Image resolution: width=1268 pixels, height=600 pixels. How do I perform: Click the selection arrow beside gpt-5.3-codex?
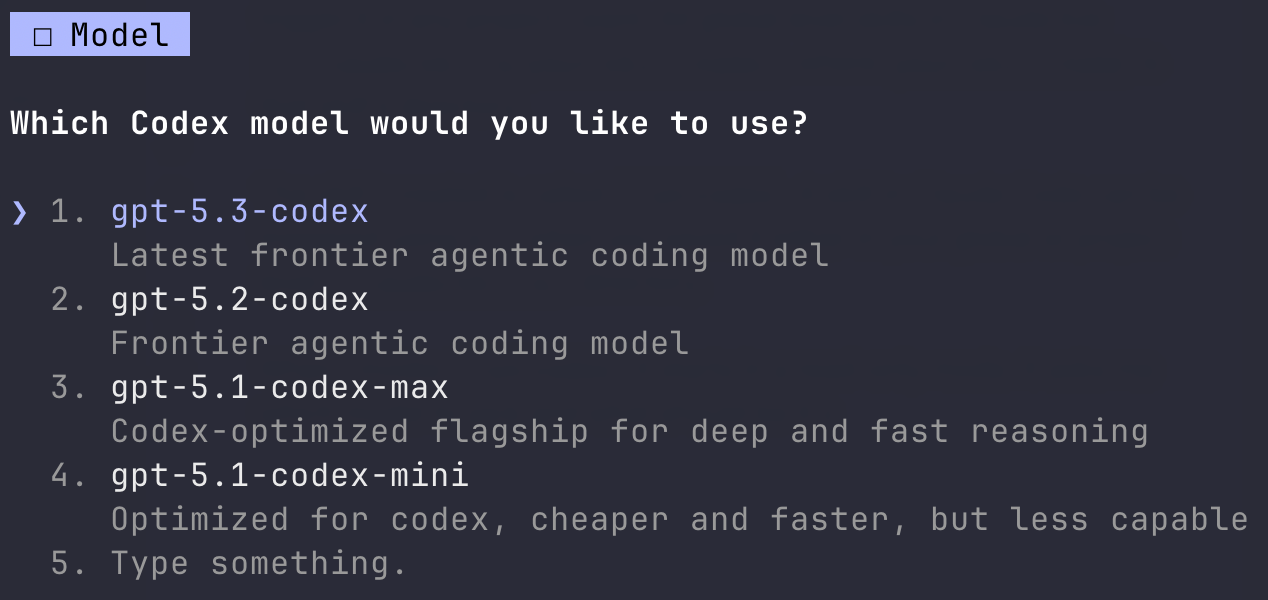(x=20, y=211)
